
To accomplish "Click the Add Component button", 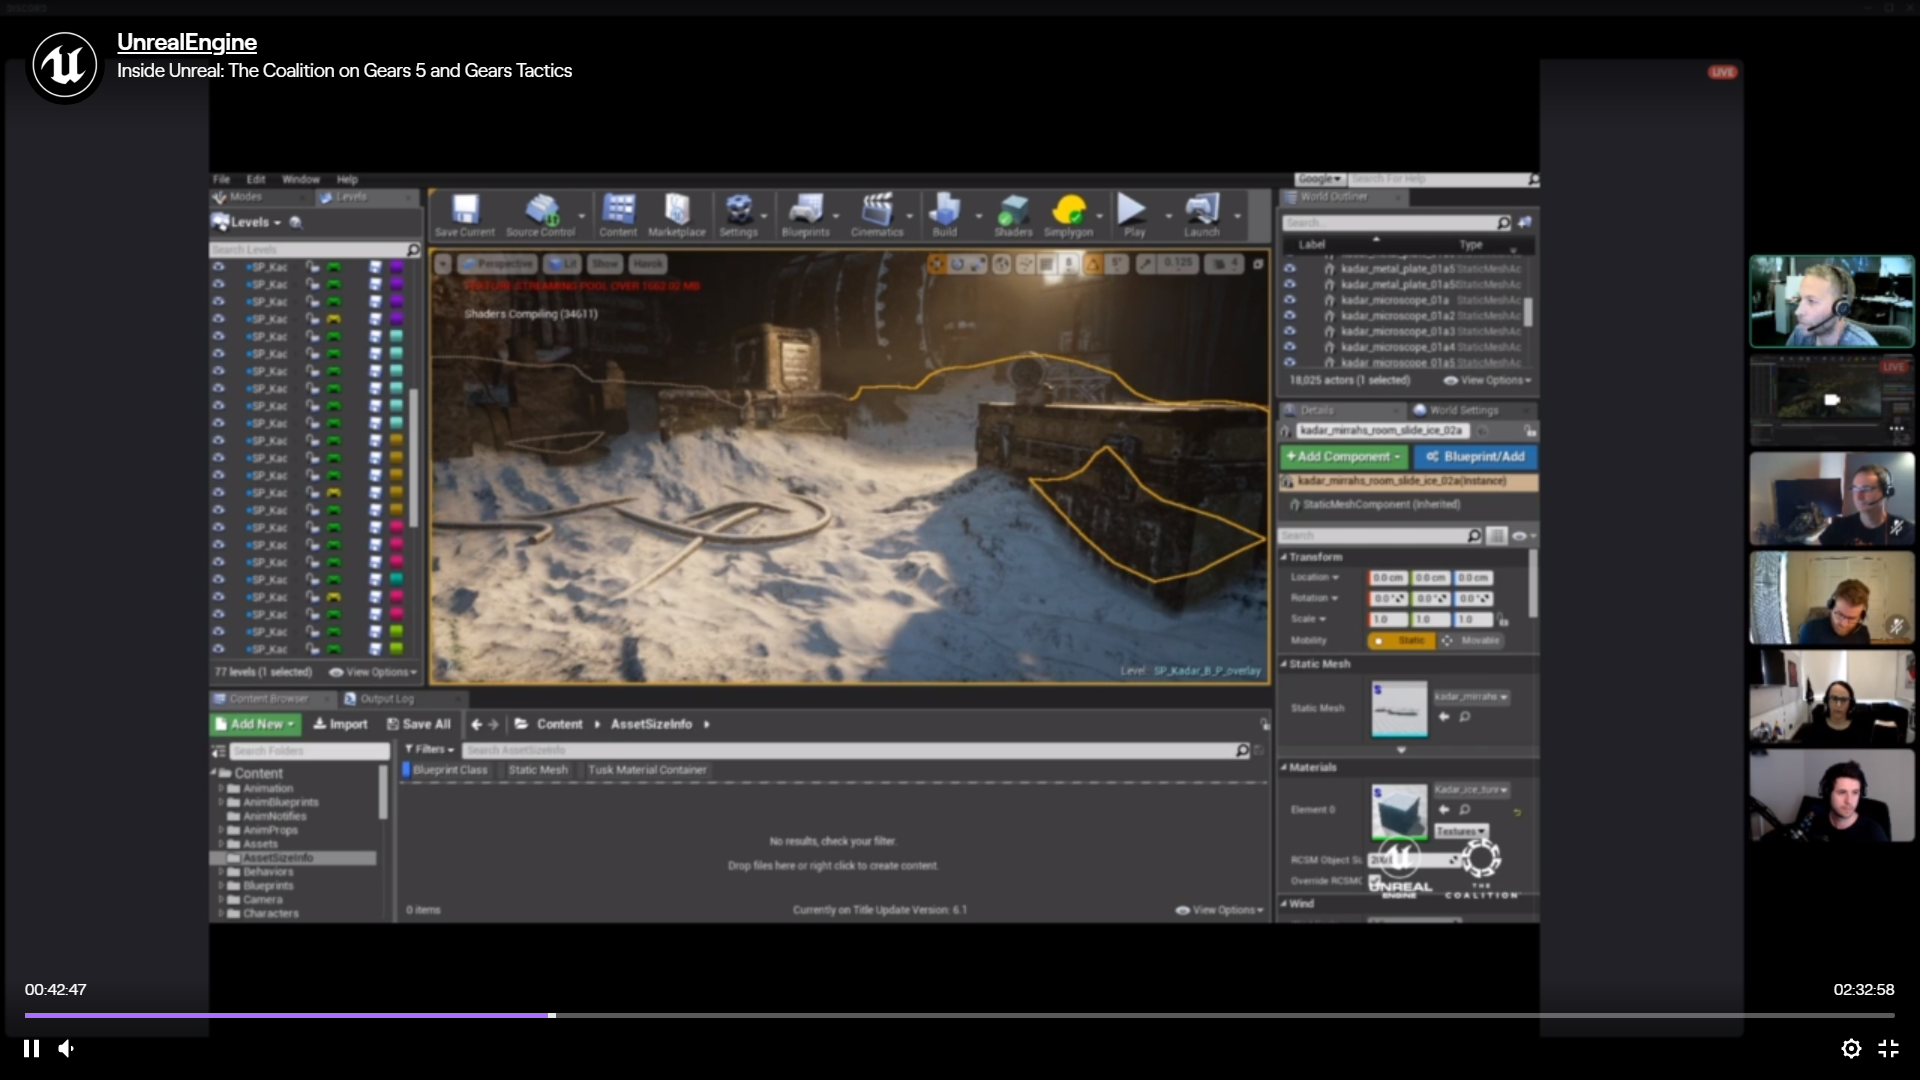I will point(1343,457).
